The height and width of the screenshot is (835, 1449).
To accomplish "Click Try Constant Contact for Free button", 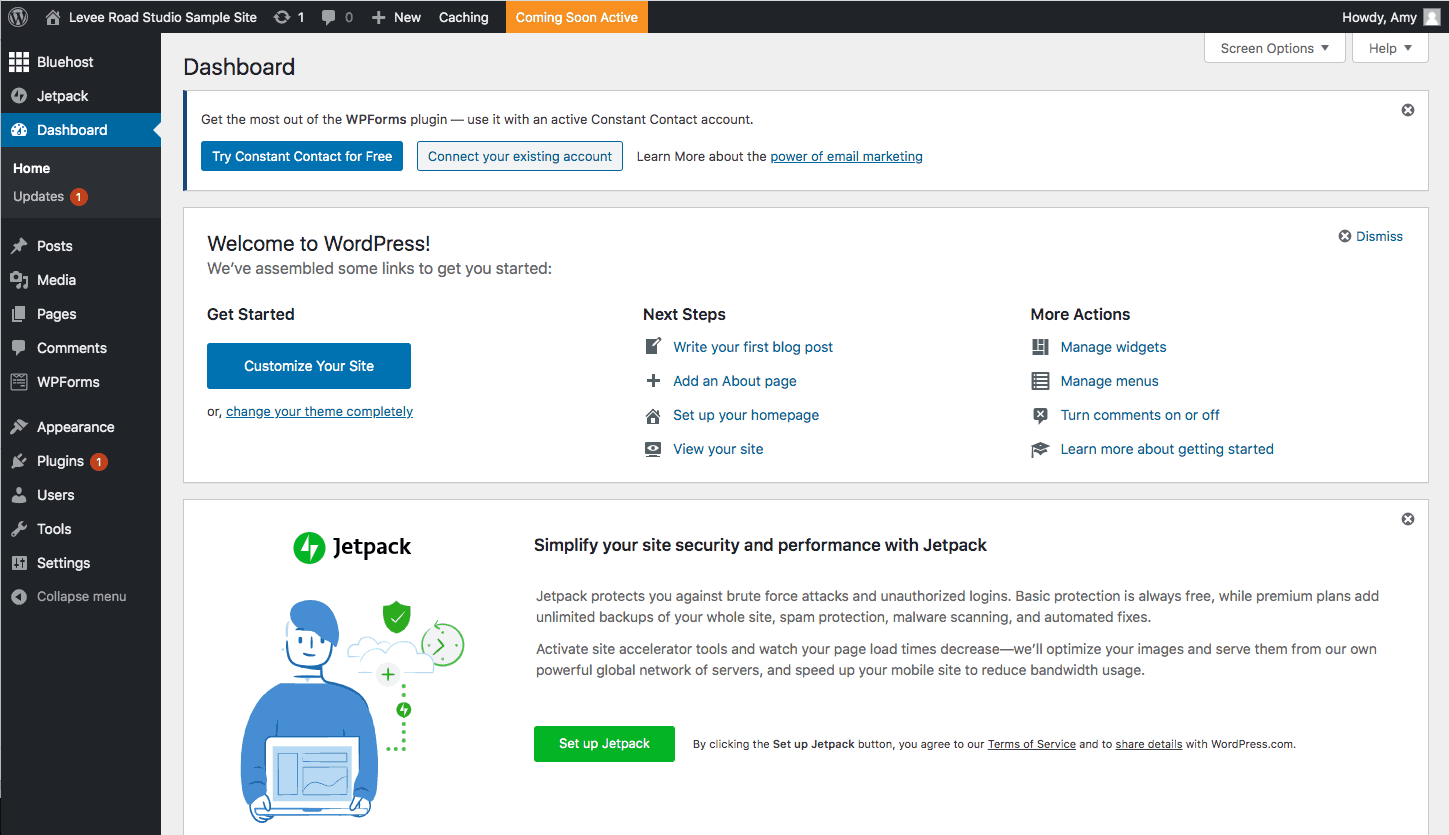I will [302, 156].
